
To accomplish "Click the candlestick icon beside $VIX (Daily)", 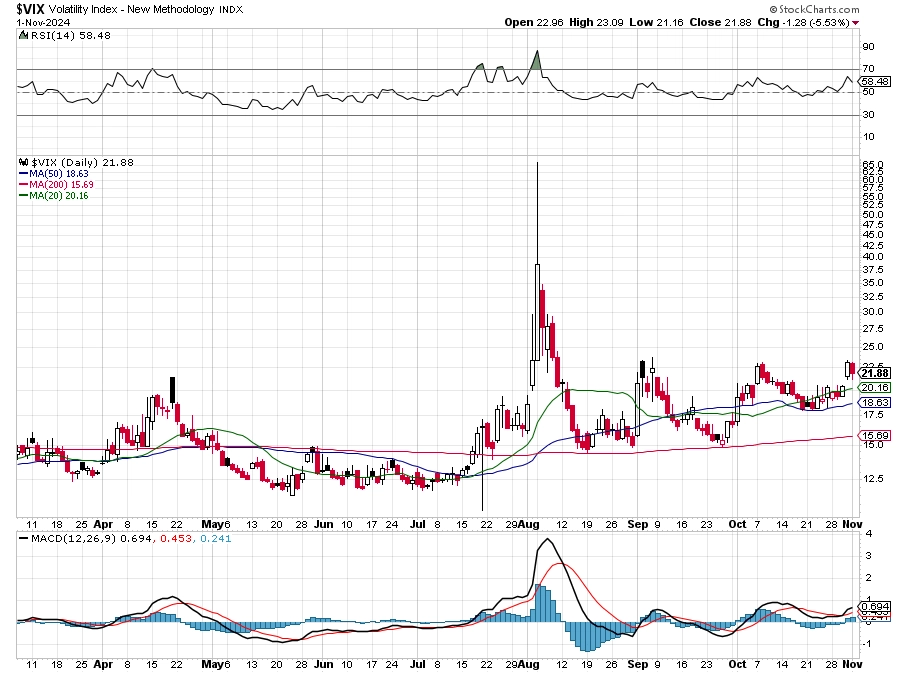I will point(23,162).
